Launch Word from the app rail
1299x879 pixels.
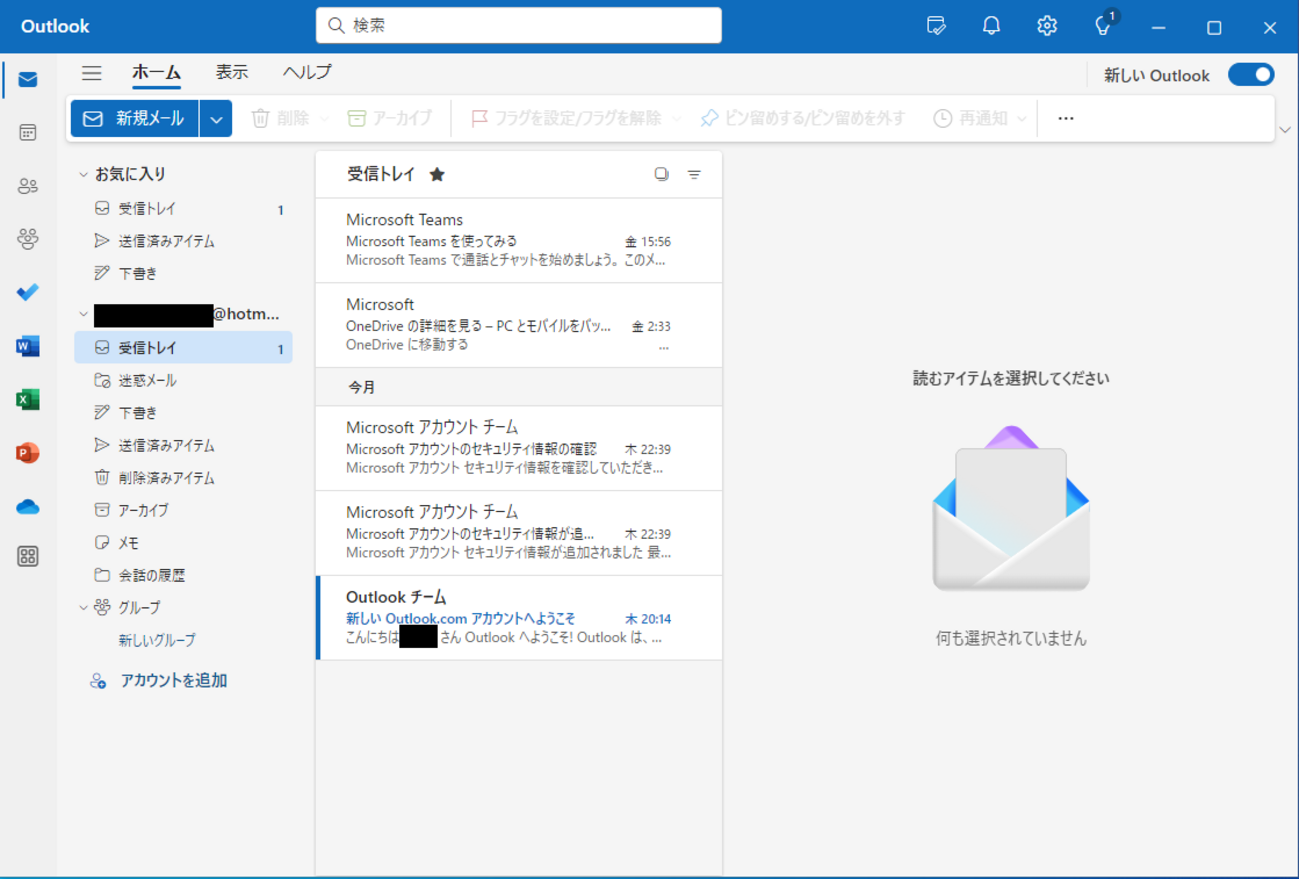28,347
